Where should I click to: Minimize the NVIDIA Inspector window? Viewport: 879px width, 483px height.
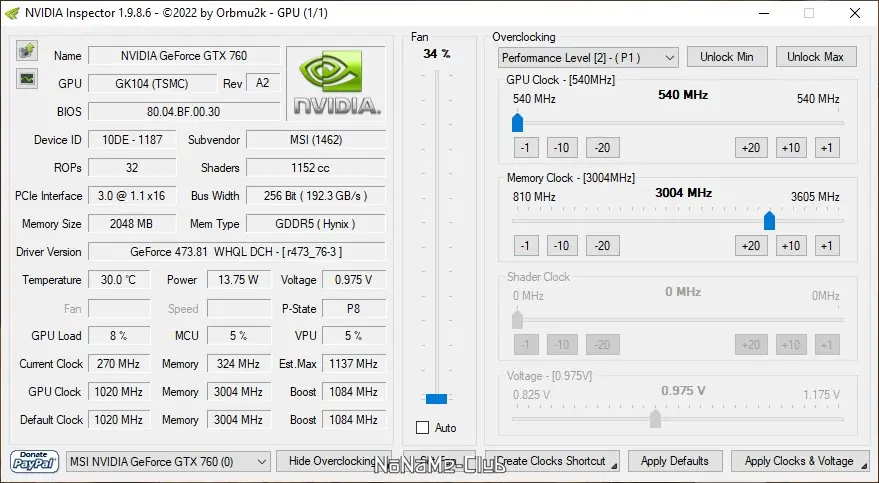point(764,13)
